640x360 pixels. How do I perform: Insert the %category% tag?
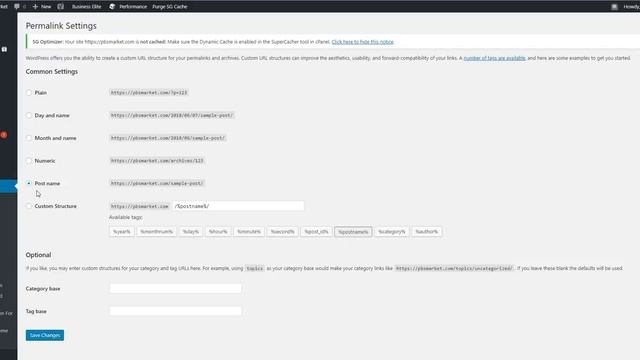[392, 231]
